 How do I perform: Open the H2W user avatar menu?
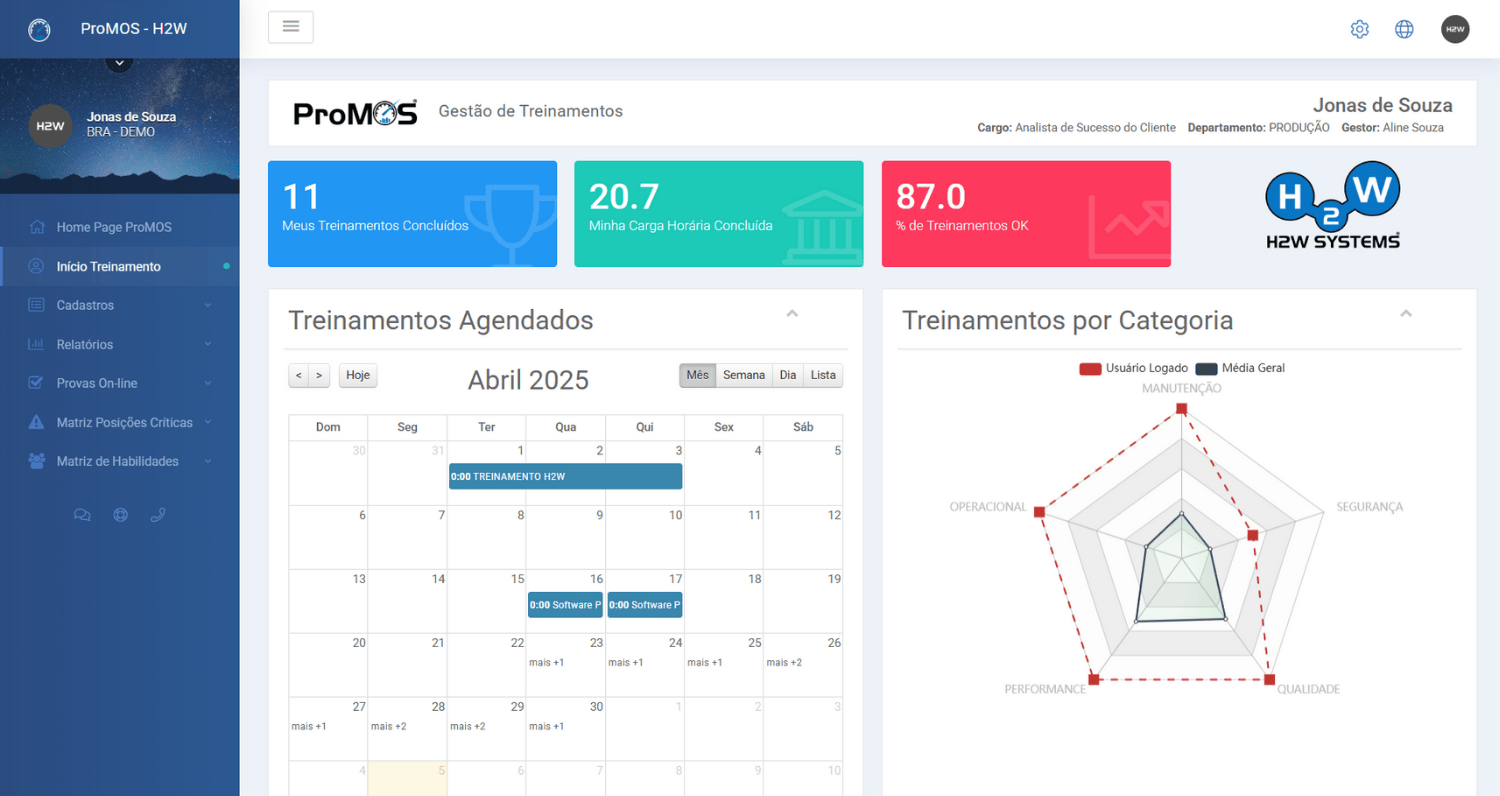pos(1455,29)
